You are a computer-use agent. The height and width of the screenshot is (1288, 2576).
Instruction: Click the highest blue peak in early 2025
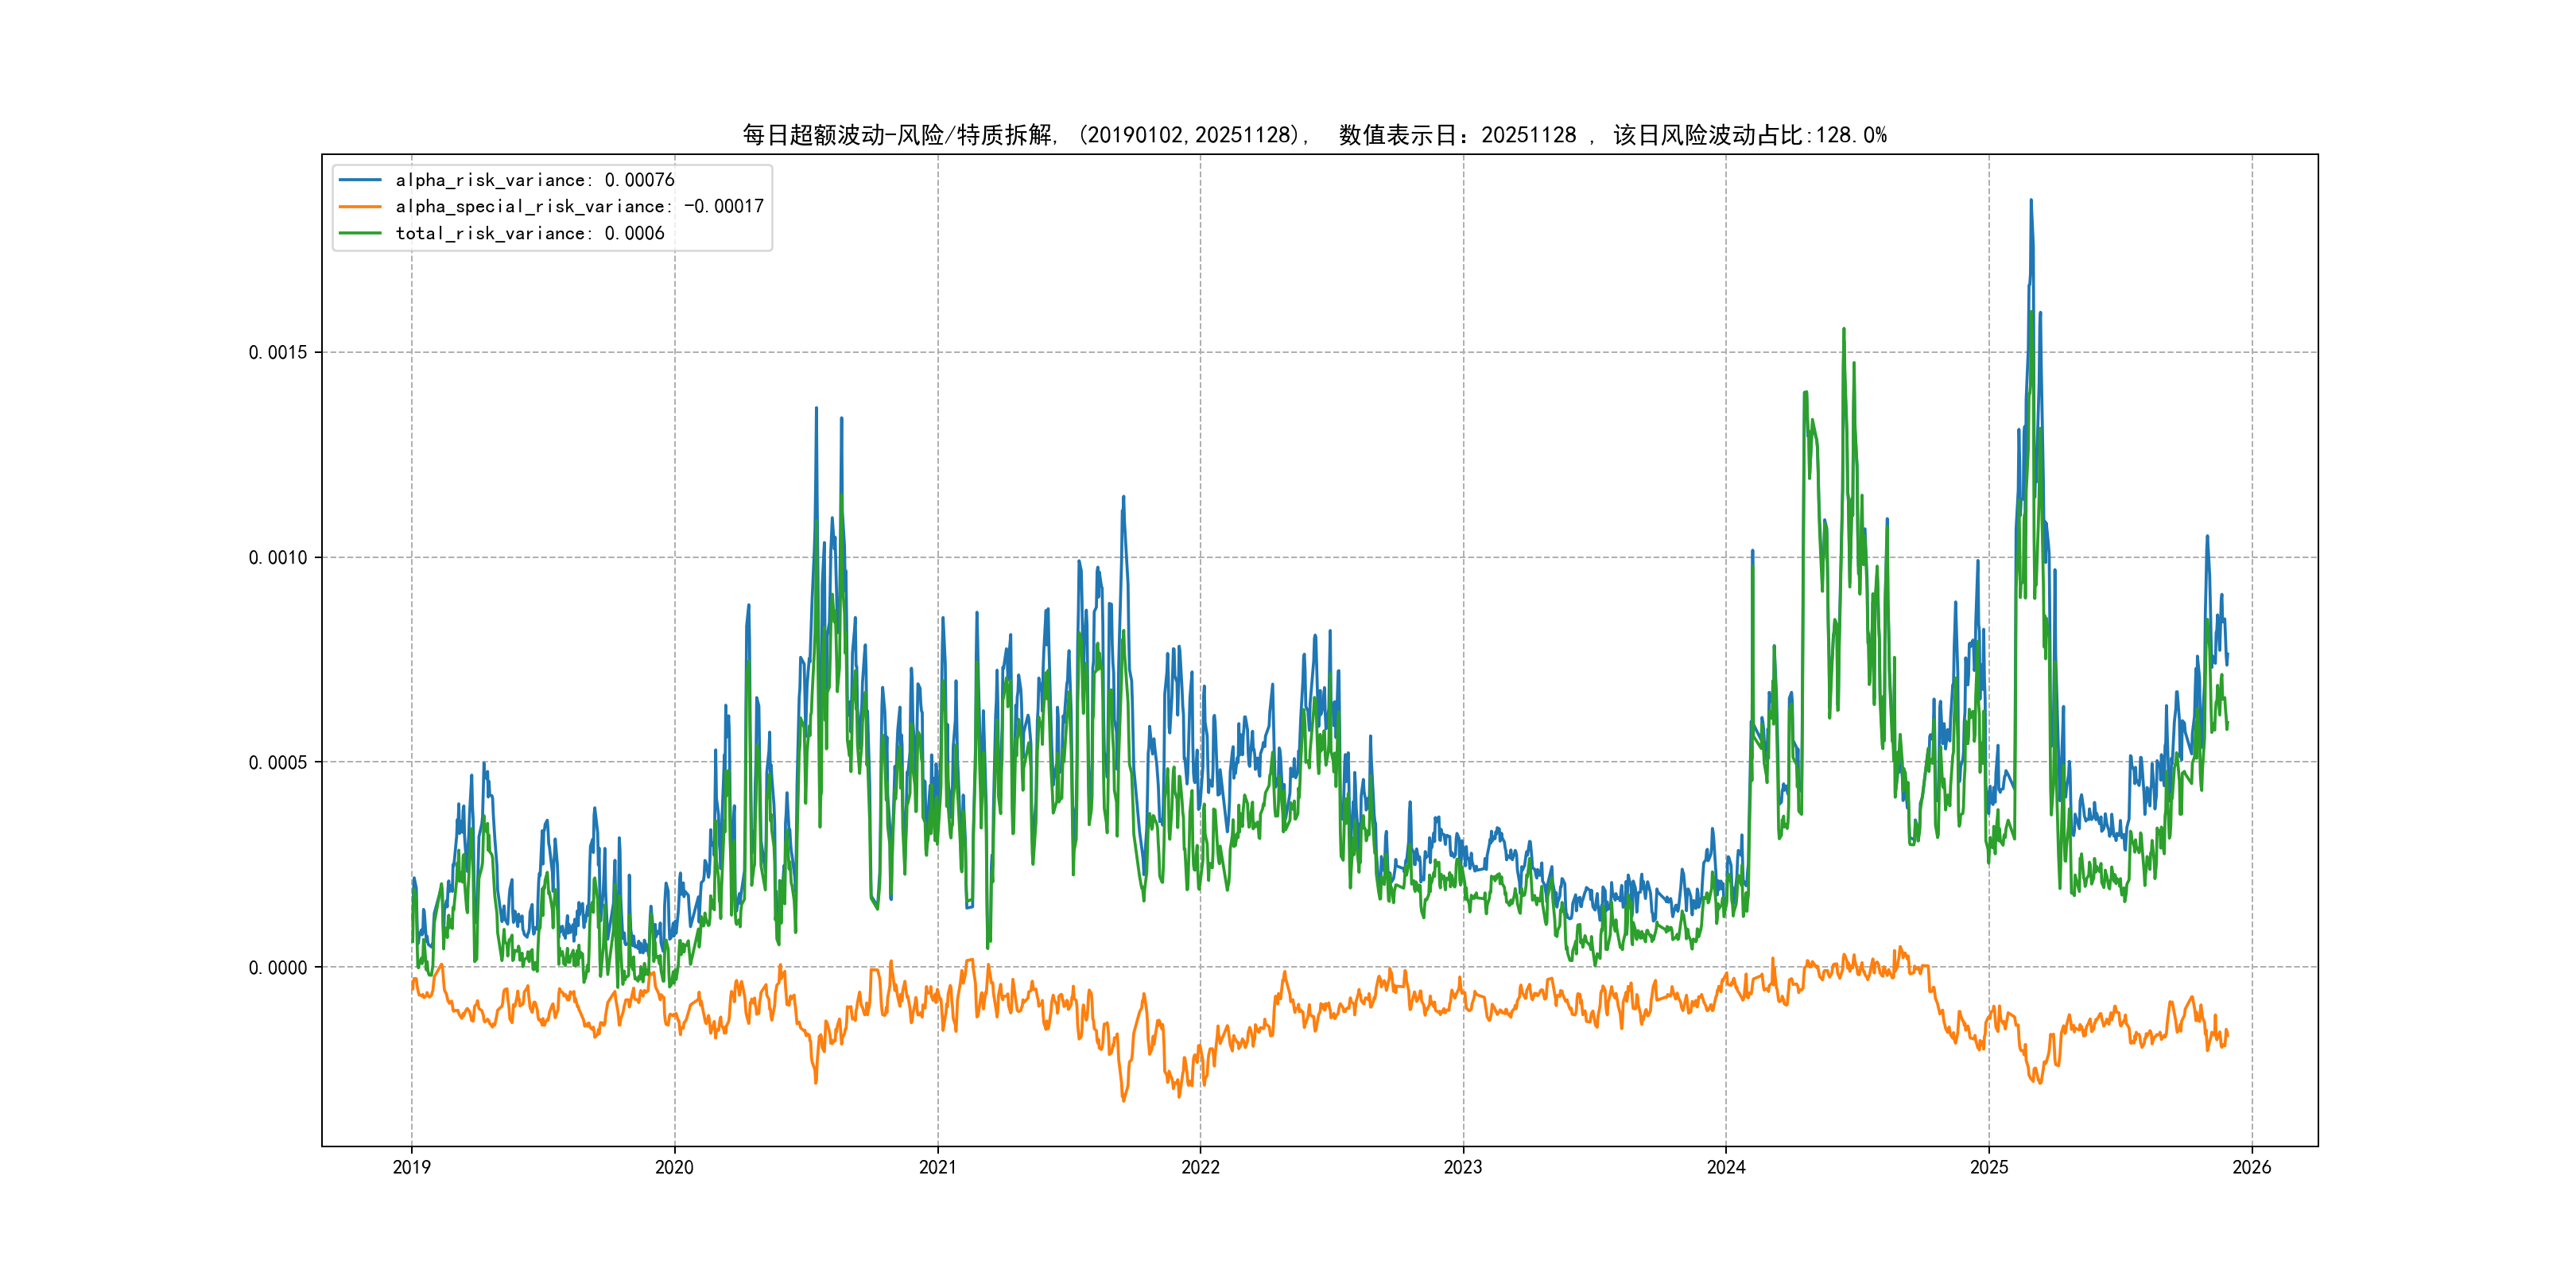coord(2030,202)
